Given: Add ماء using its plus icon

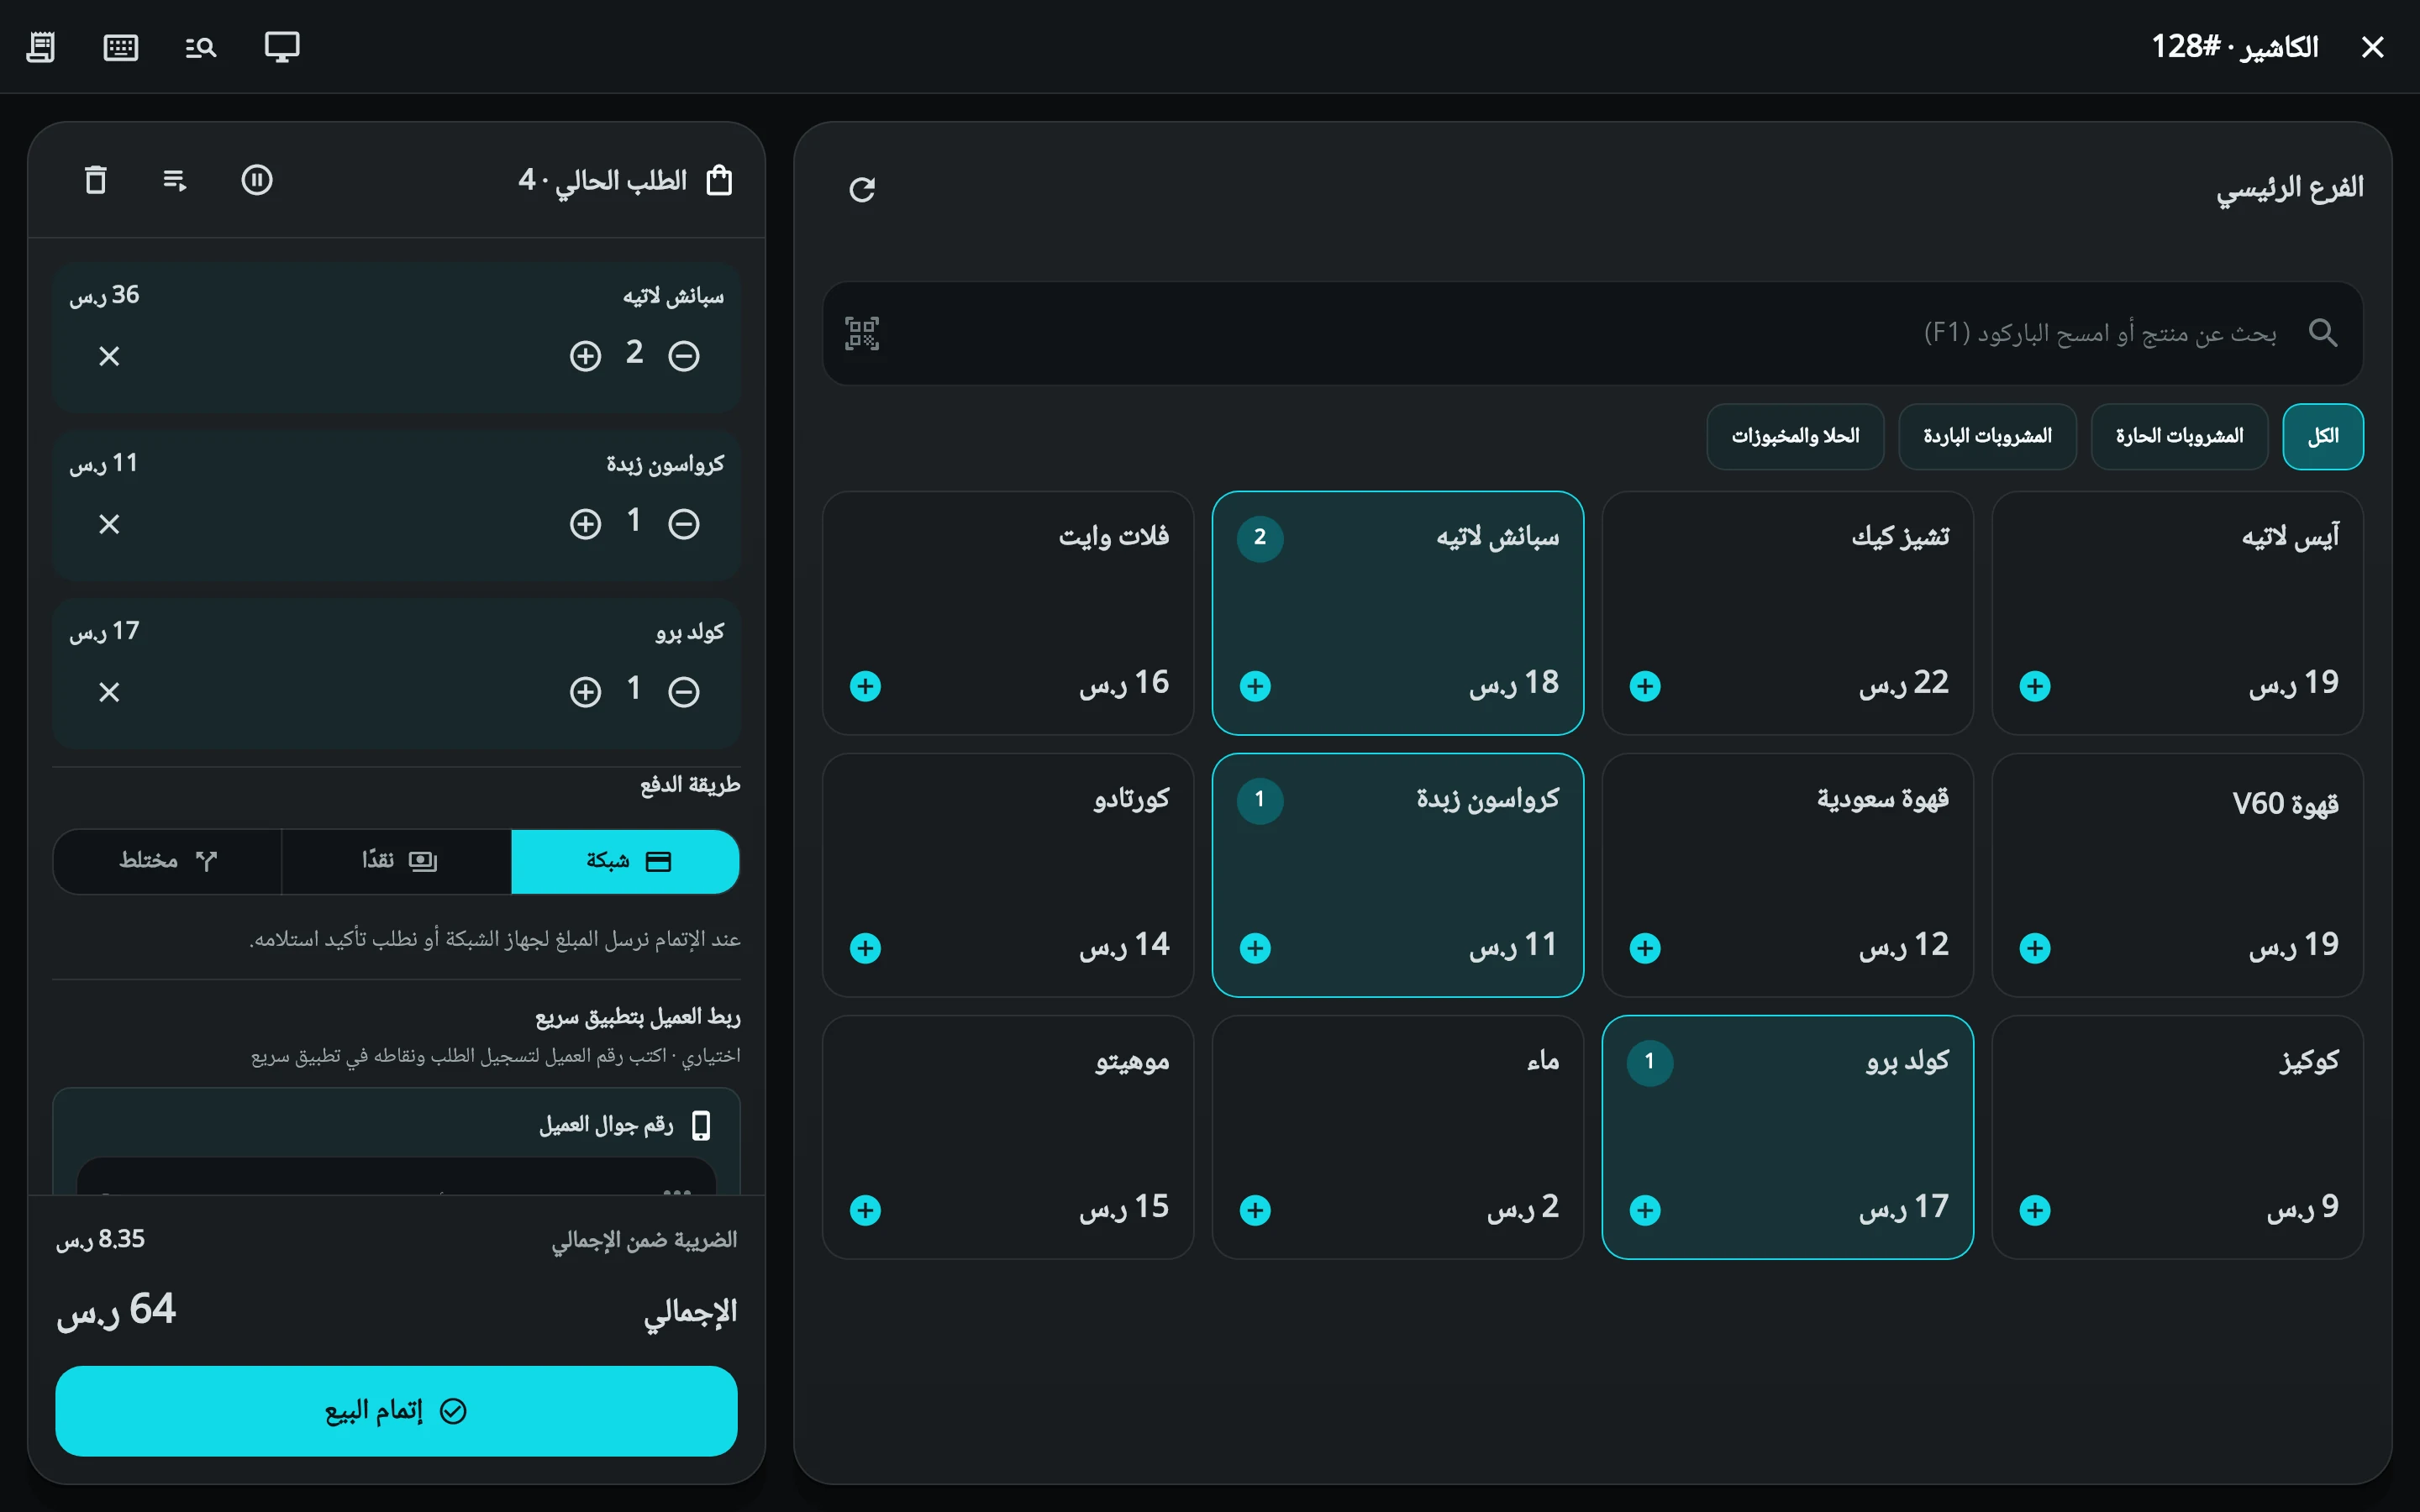Looking at the screenshot, I should [1255, 1210].
